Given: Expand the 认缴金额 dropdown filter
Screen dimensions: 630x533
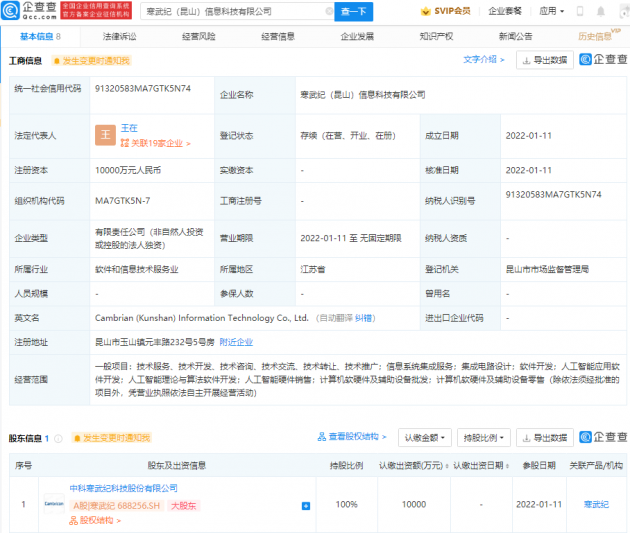Looking at the screenshot, I should (x=425, y=437).
